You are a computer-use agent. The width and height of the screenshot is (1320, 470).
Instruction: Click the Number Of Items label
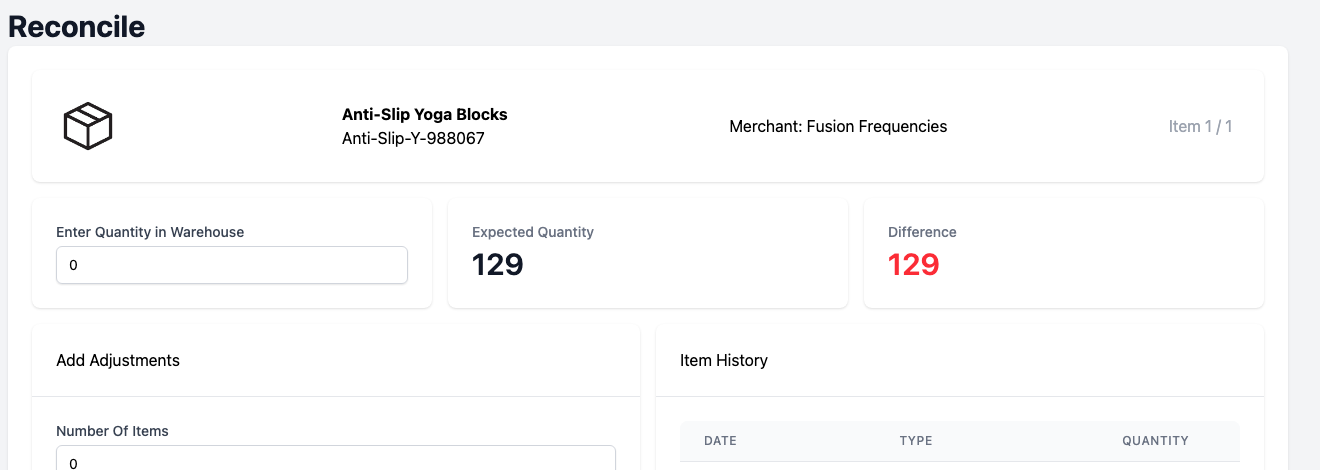pos(112,431)
